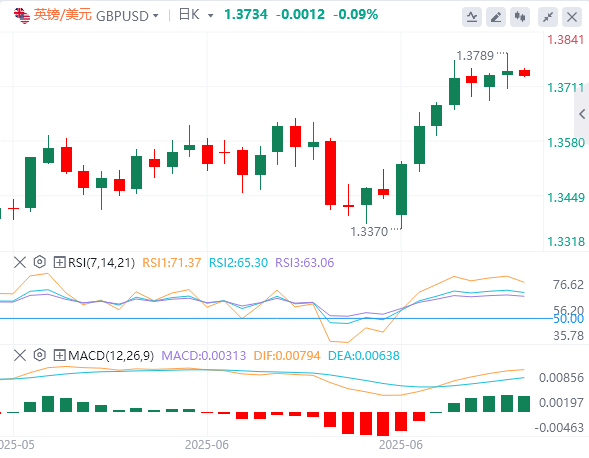Open the line chart indicator icon

coord(472,17)
